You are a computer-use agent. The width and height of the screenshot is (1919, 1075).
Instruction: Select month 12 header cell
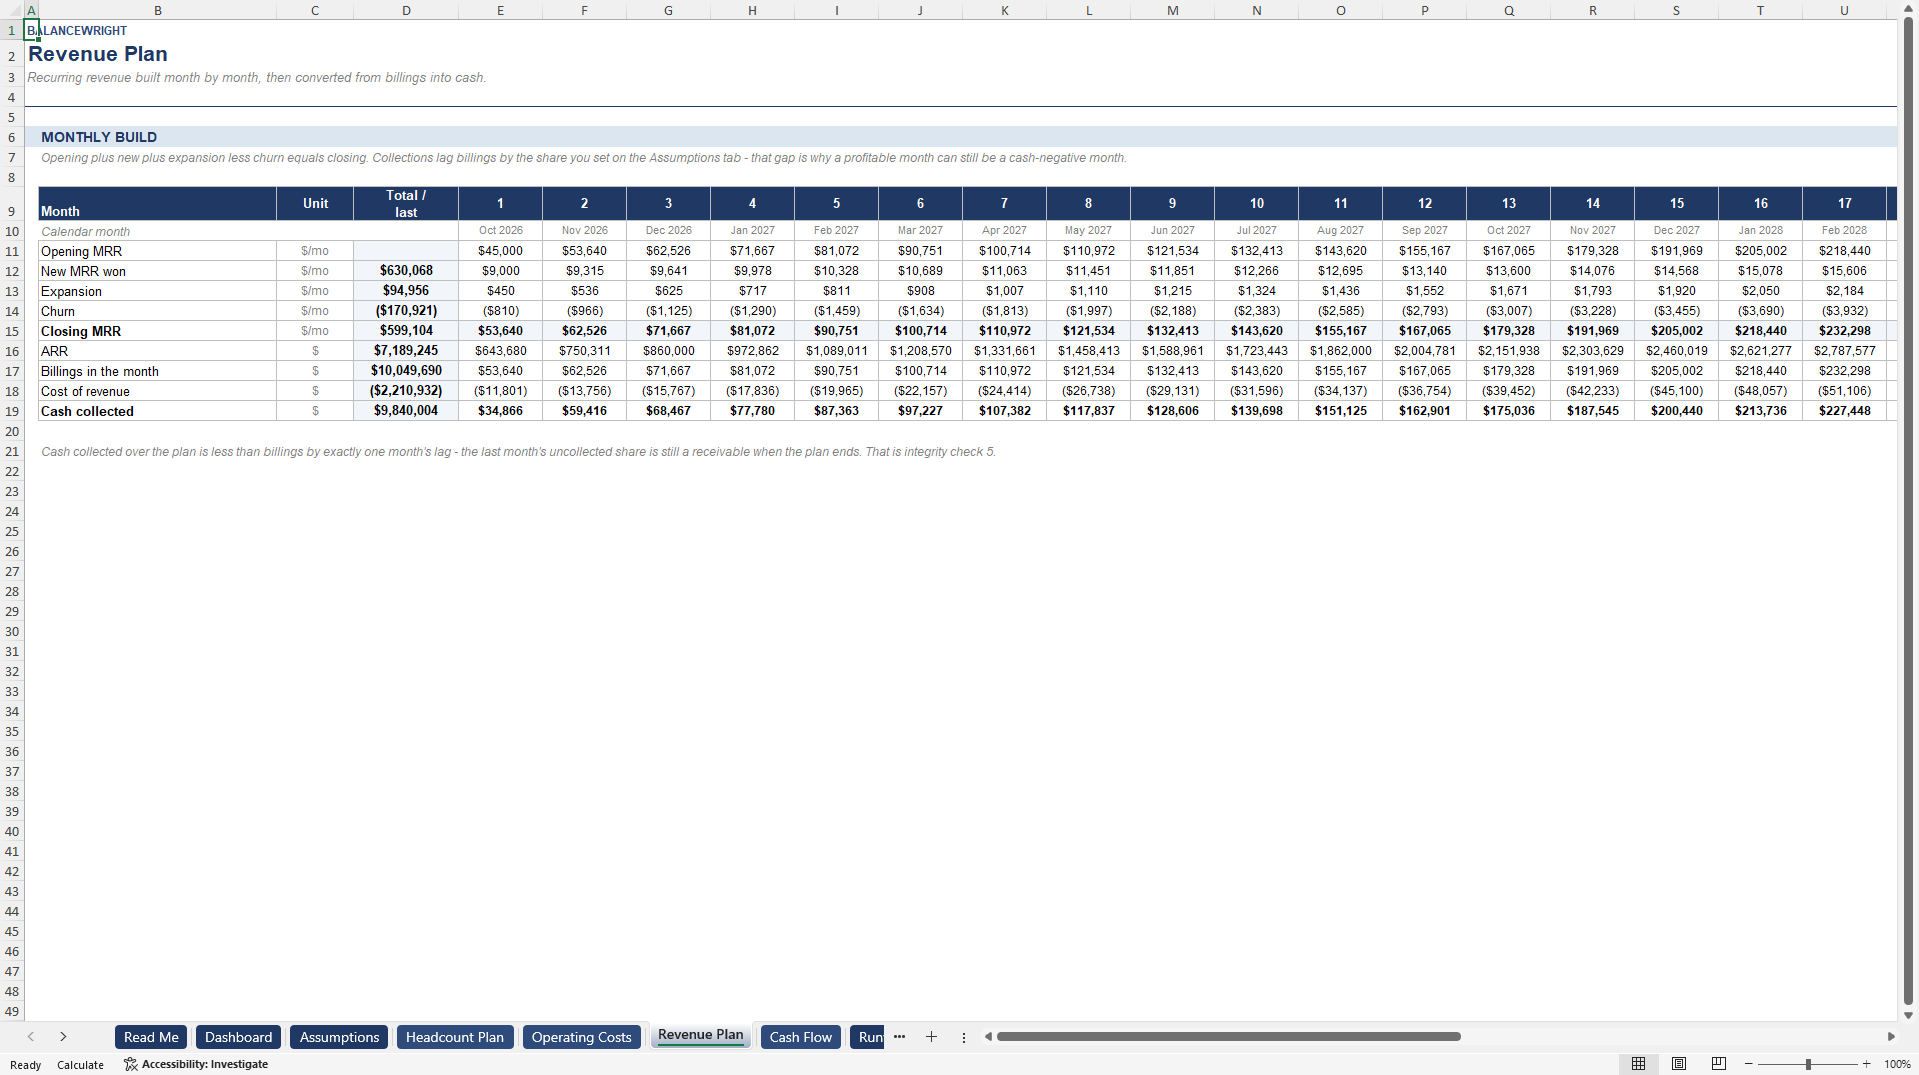pos(1424,203)
